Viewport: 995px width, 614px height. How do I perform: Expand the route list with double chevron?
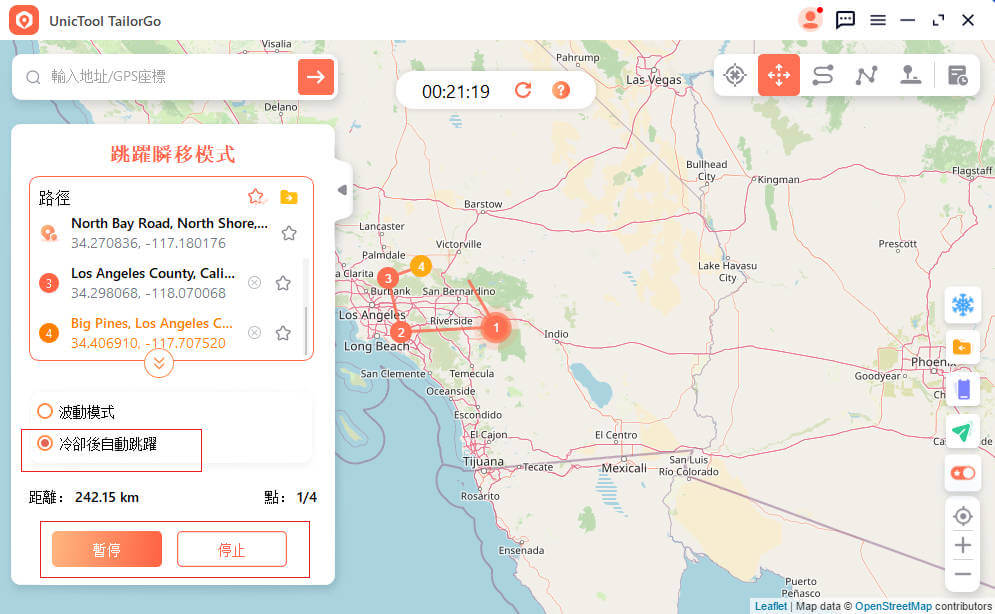point(159,363)
